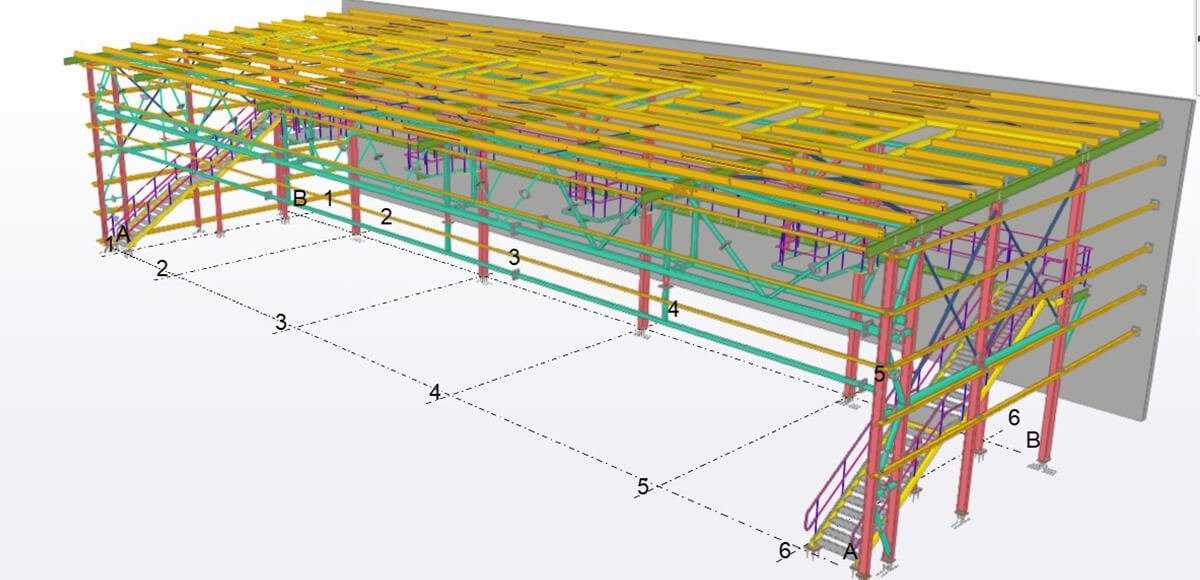This screenshot has width=1200, height=580.
Task: Click grid label B next to label 1
Action: pos(299,198)
